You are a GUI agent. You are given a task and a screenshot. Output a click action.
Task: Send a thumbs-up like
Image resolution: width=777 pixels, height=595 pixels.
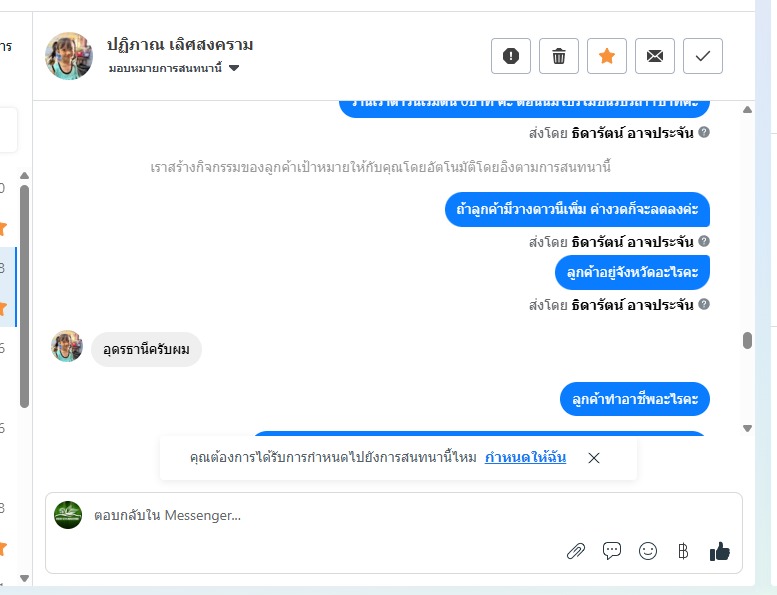click(x=720, y=551)
